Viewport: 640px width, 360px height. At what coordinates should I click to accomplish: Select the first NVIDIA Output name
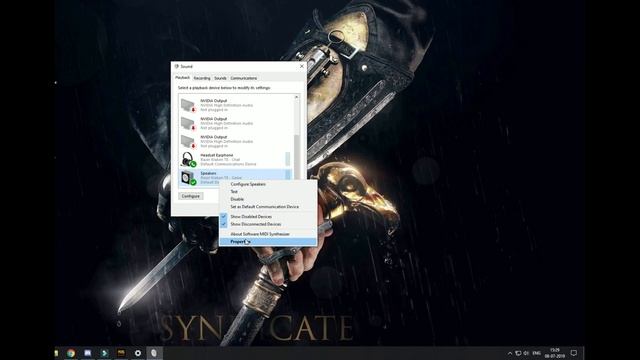click(213, 100)
